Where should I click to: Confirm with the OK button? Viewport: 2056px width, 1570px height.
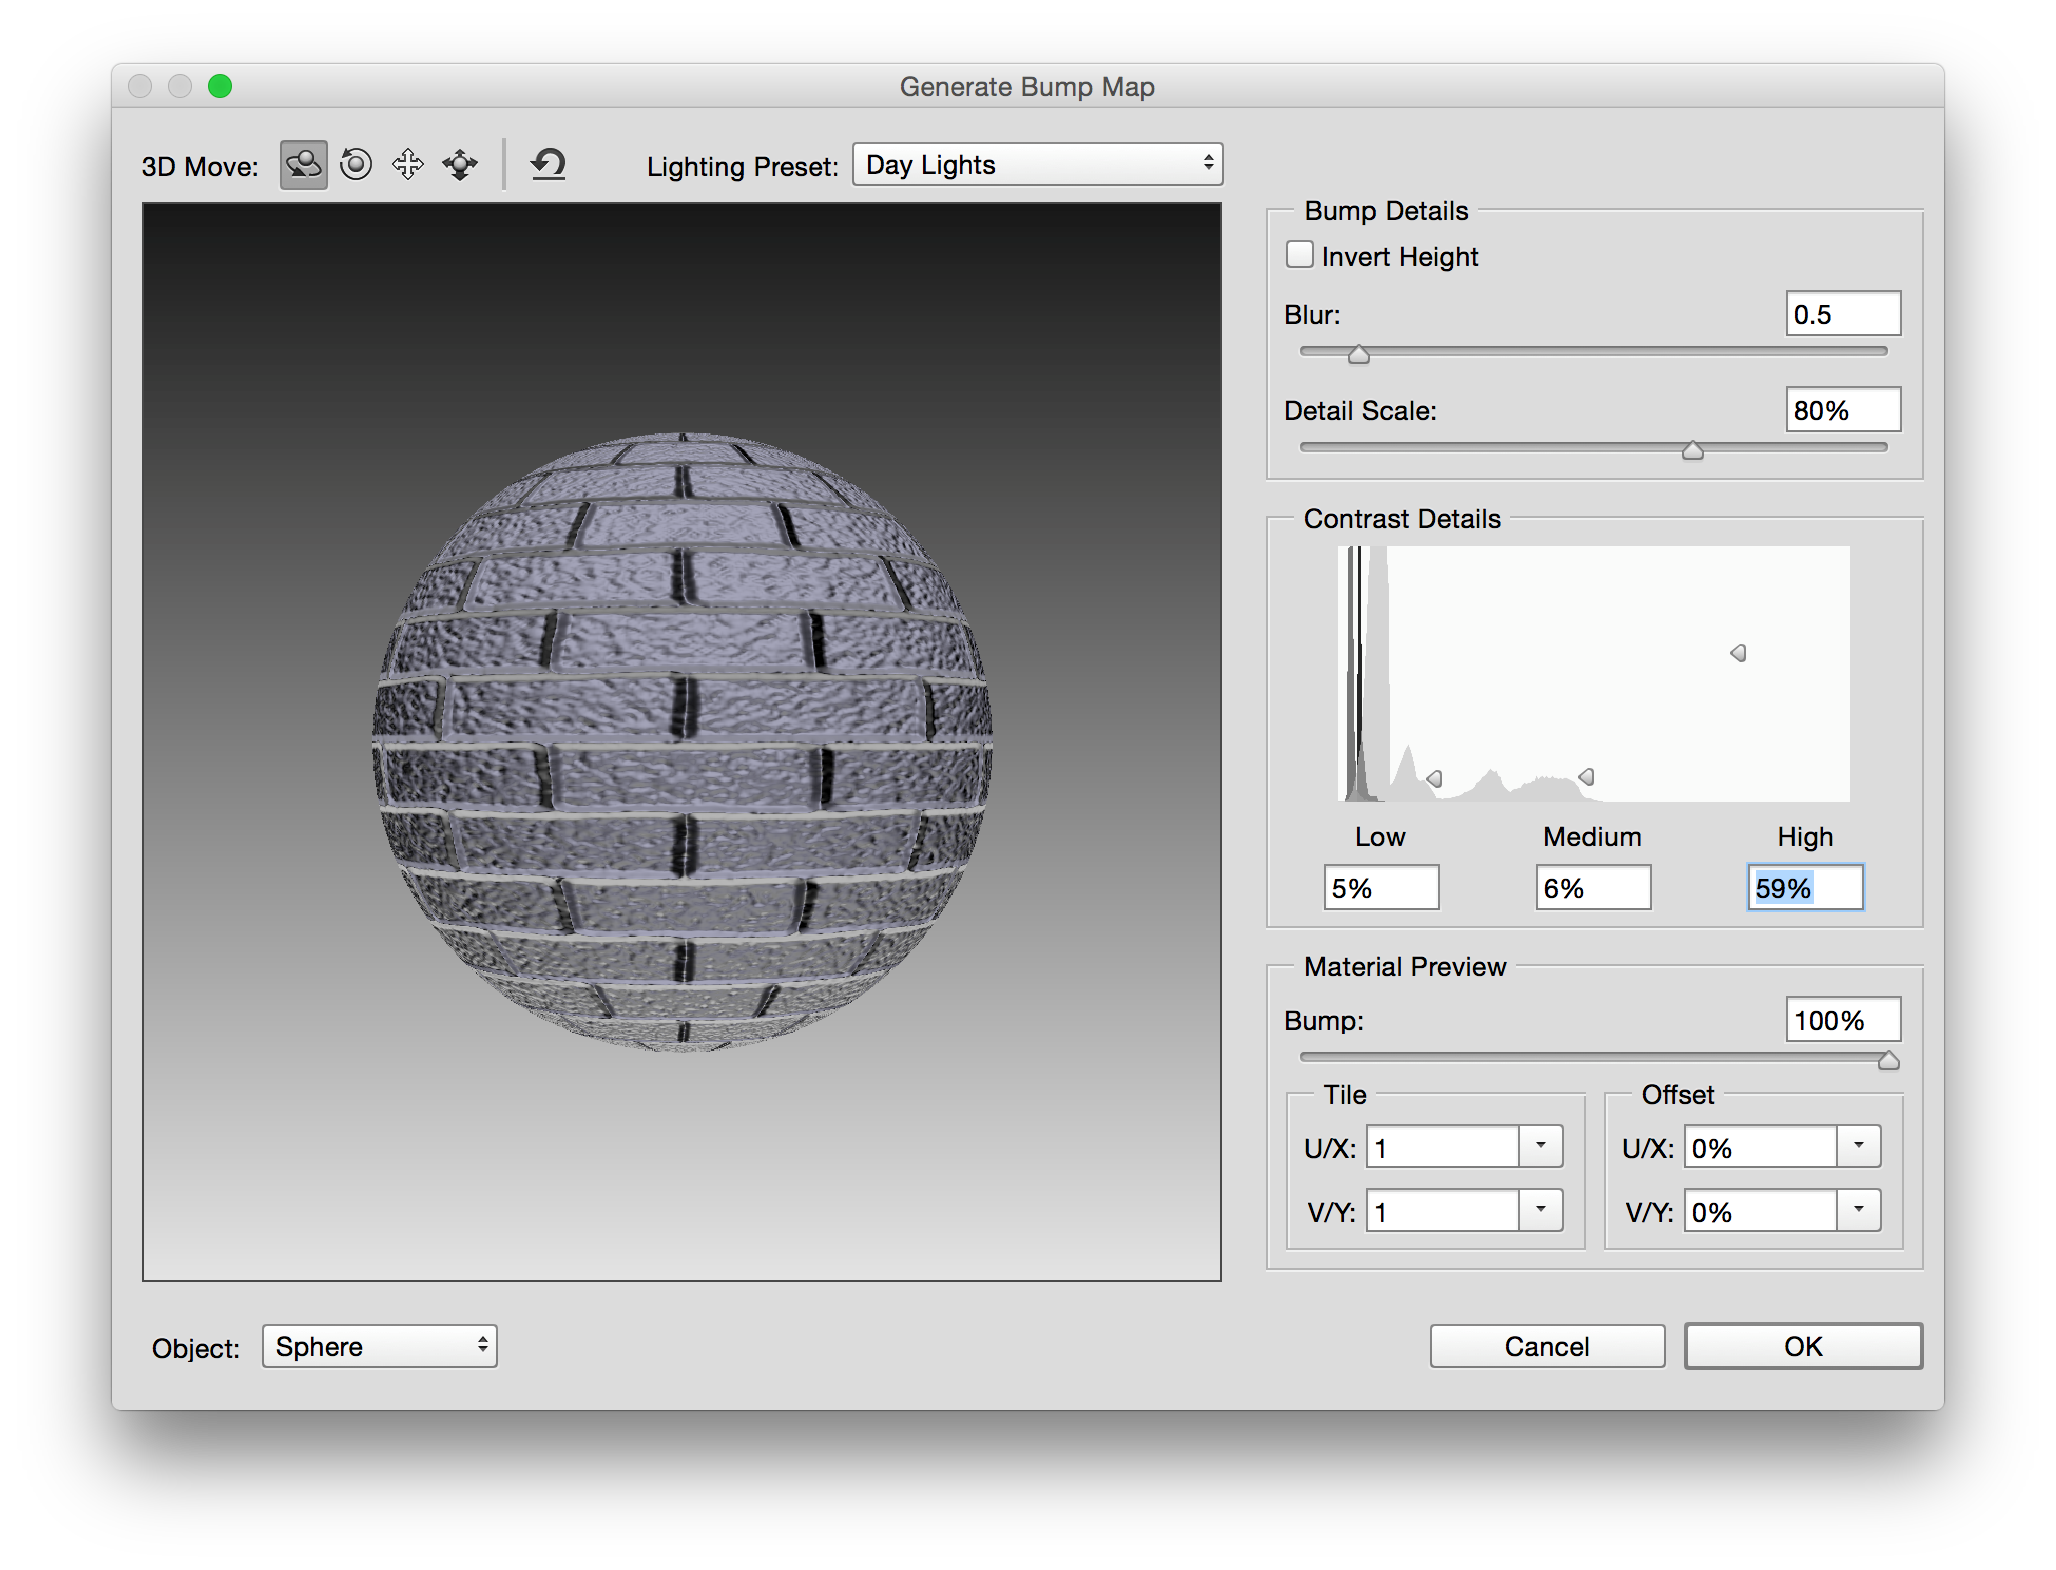1801,1346
